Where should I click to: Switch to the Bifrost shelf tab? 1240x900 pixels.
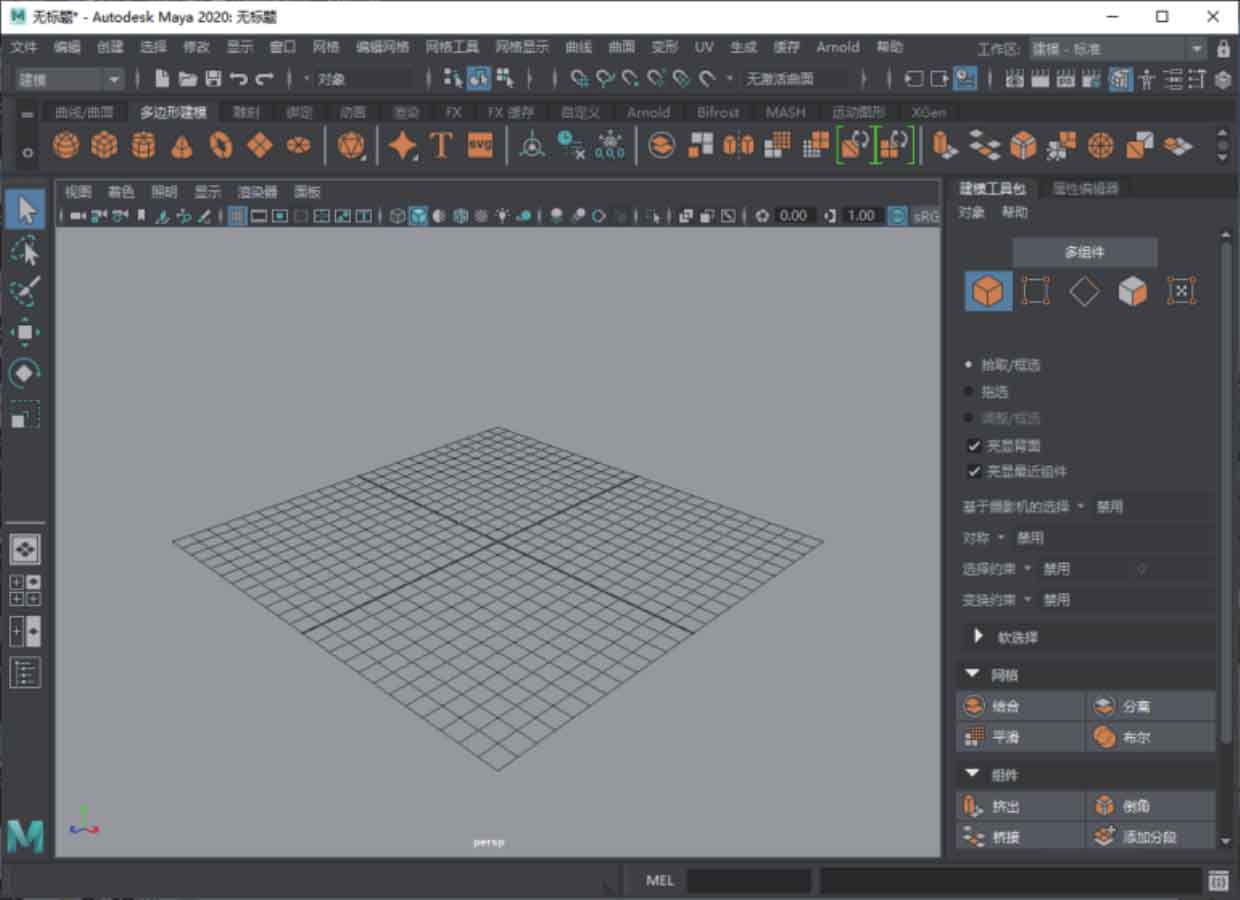(718, 112)
